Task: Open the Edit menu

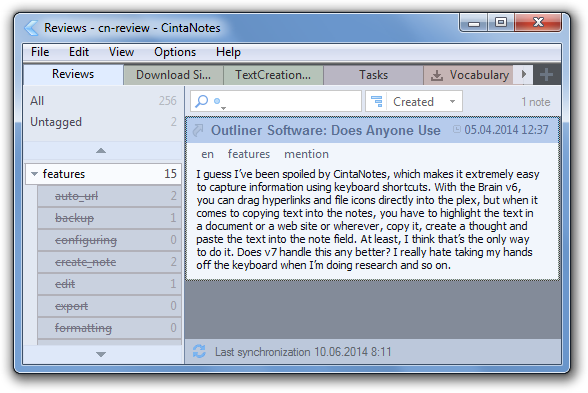Action: point(79,52)
